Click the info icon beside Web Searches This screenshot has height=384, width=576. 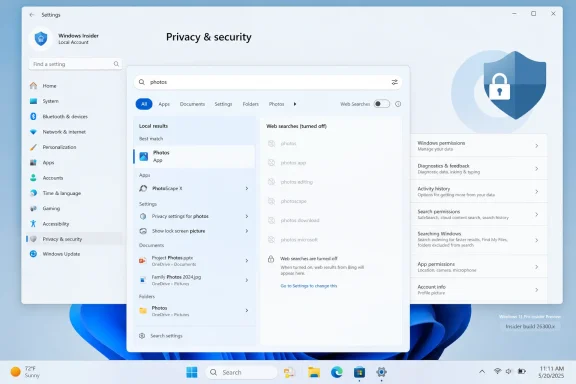pos(398,104)
